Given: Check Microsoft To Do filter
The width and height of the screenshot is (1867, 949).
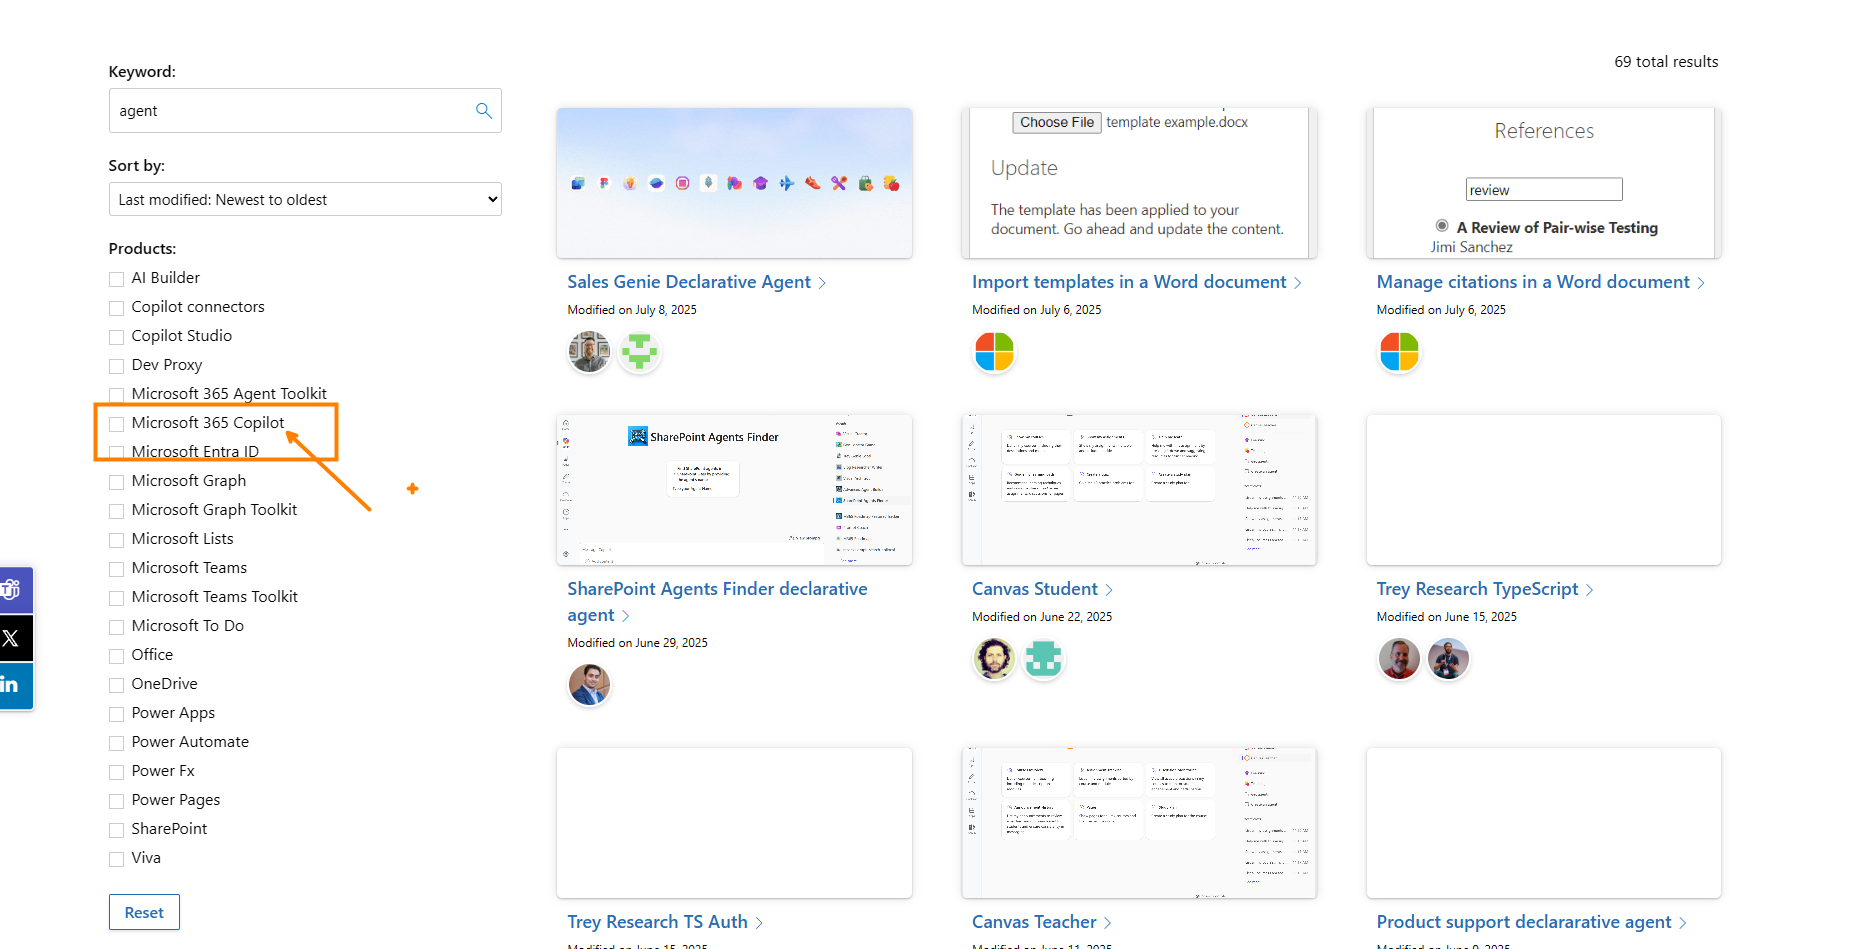Looking at the screenshot, I should pyautogui.click(x=117, y=627).
